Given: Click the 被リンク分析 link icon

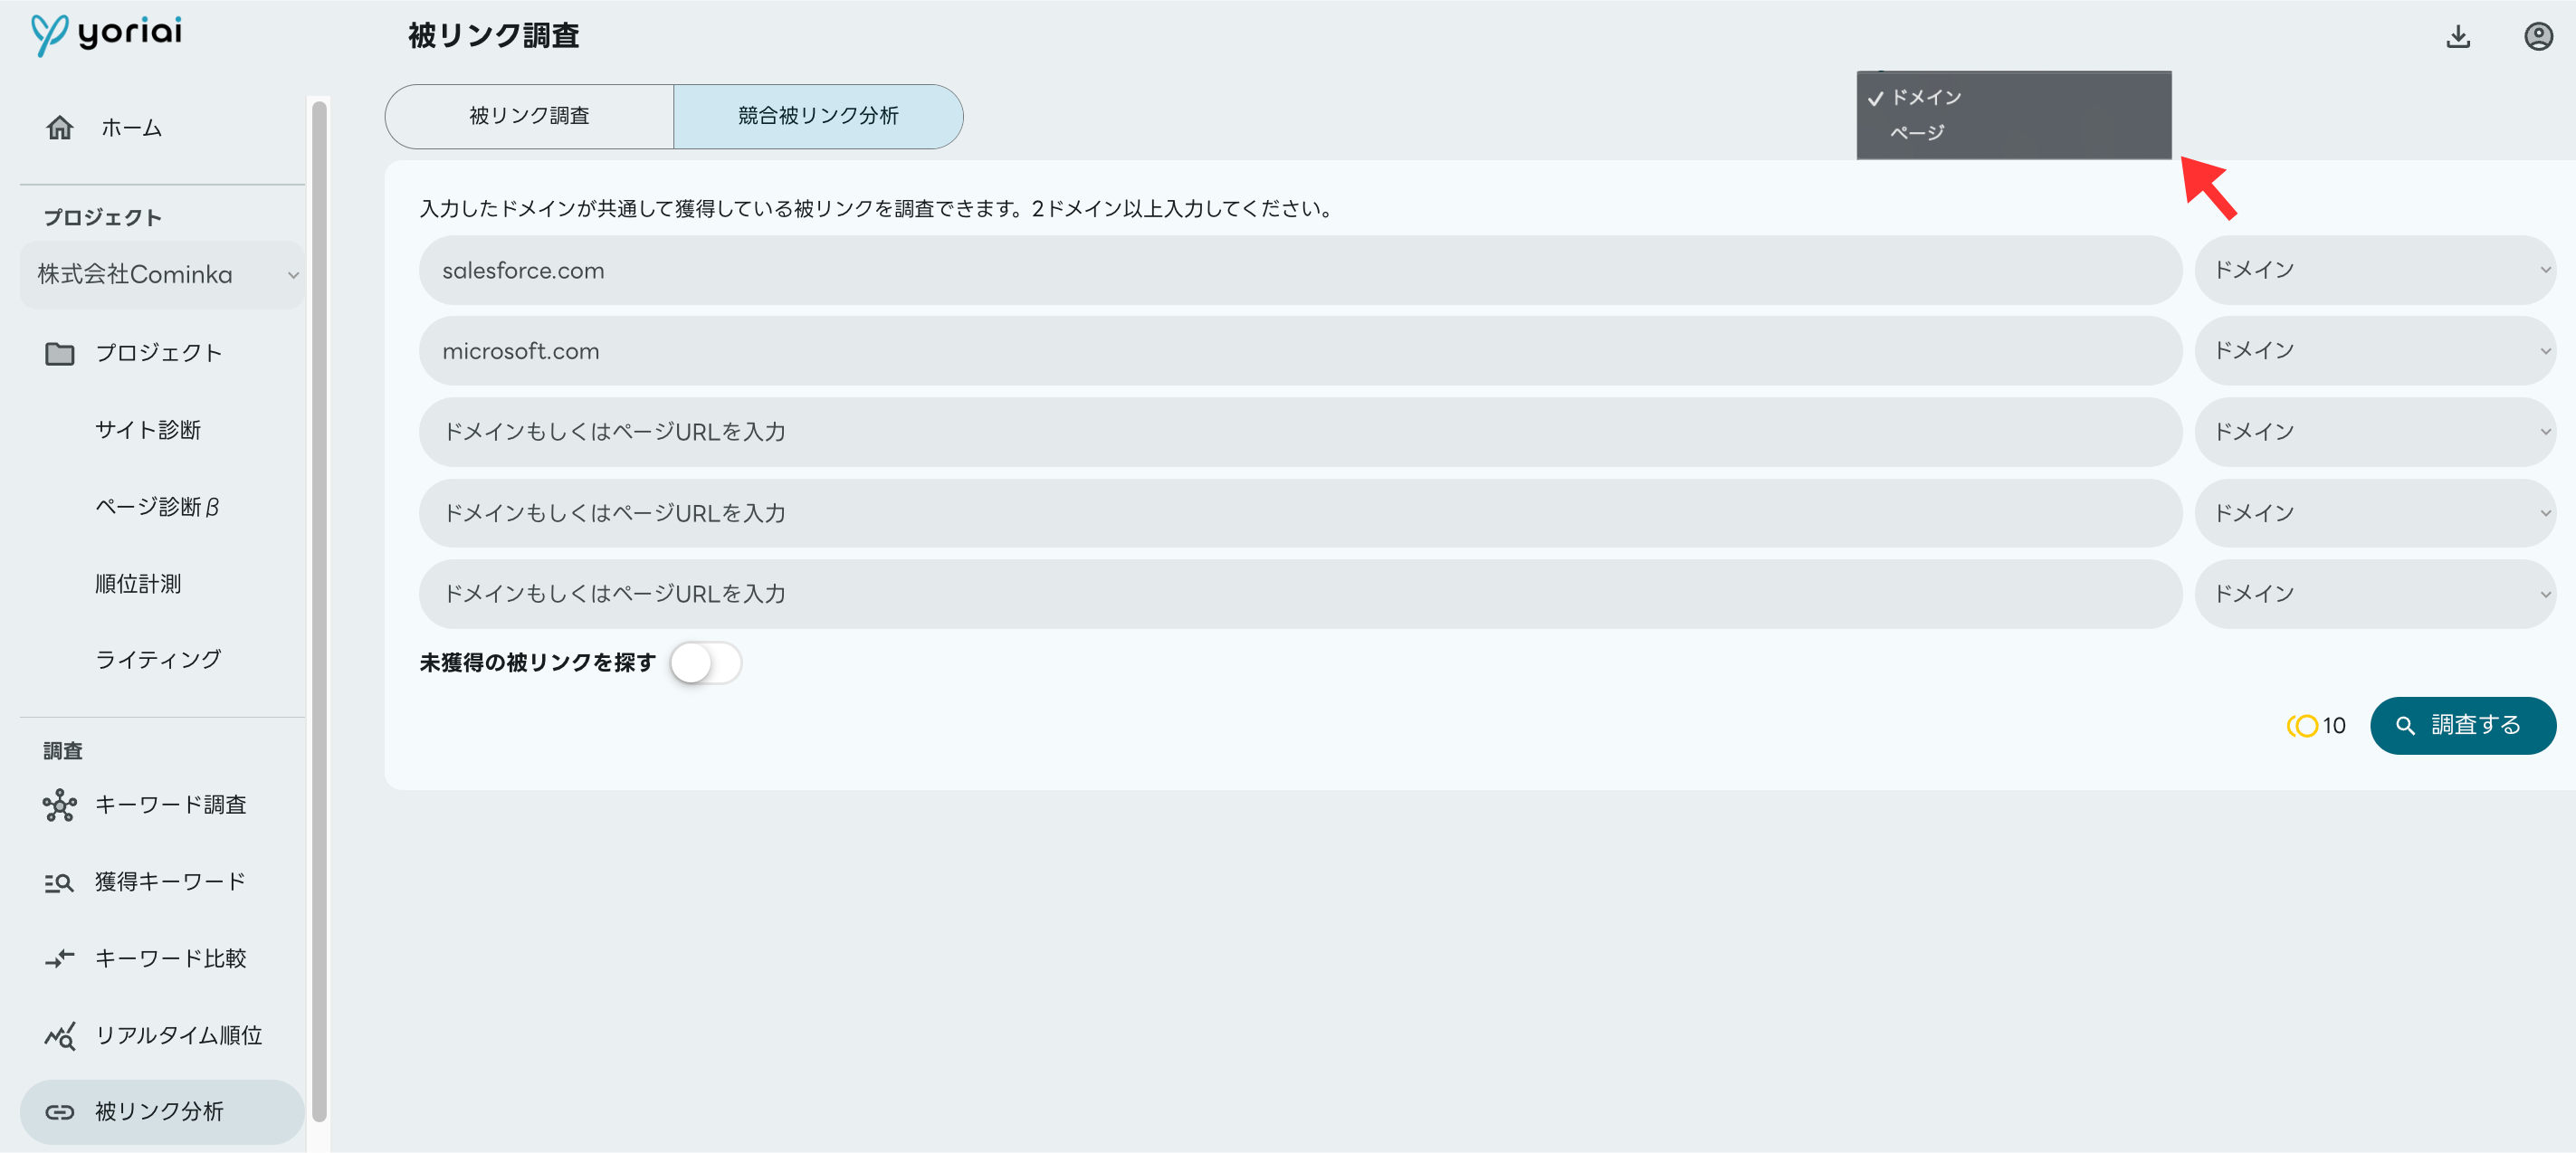Looking at the screenshot, I should tap(60, 1112).
